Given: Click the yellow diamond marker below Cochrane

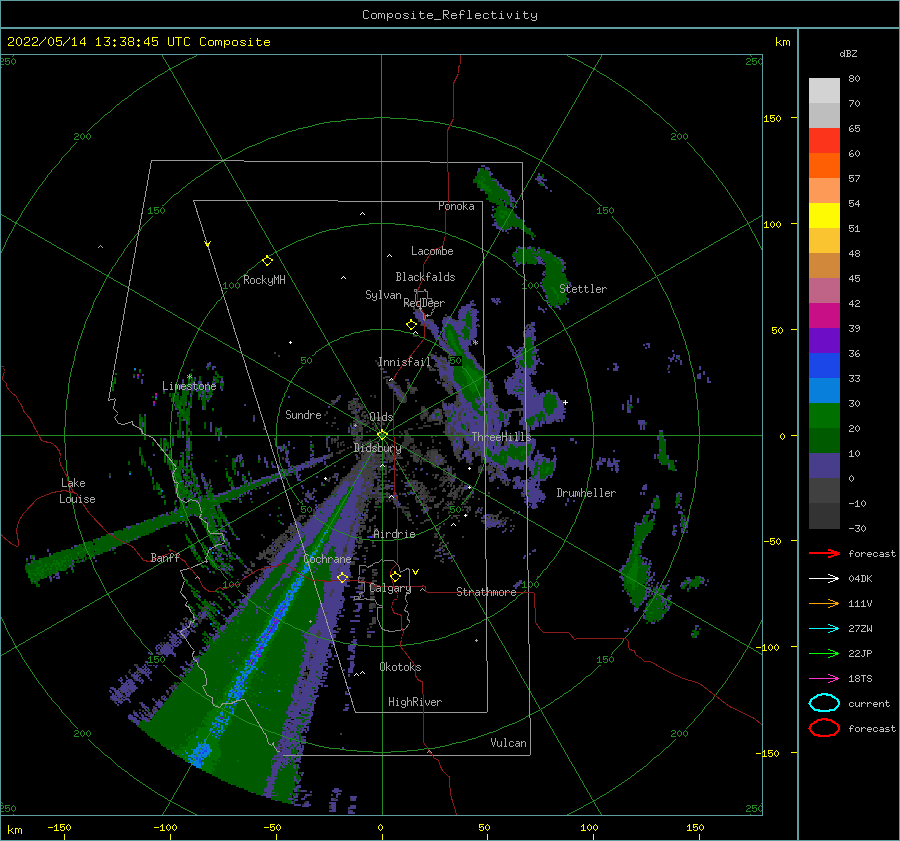Looking at the screenshot, I should pyautogui.click(x=342, y=578).
